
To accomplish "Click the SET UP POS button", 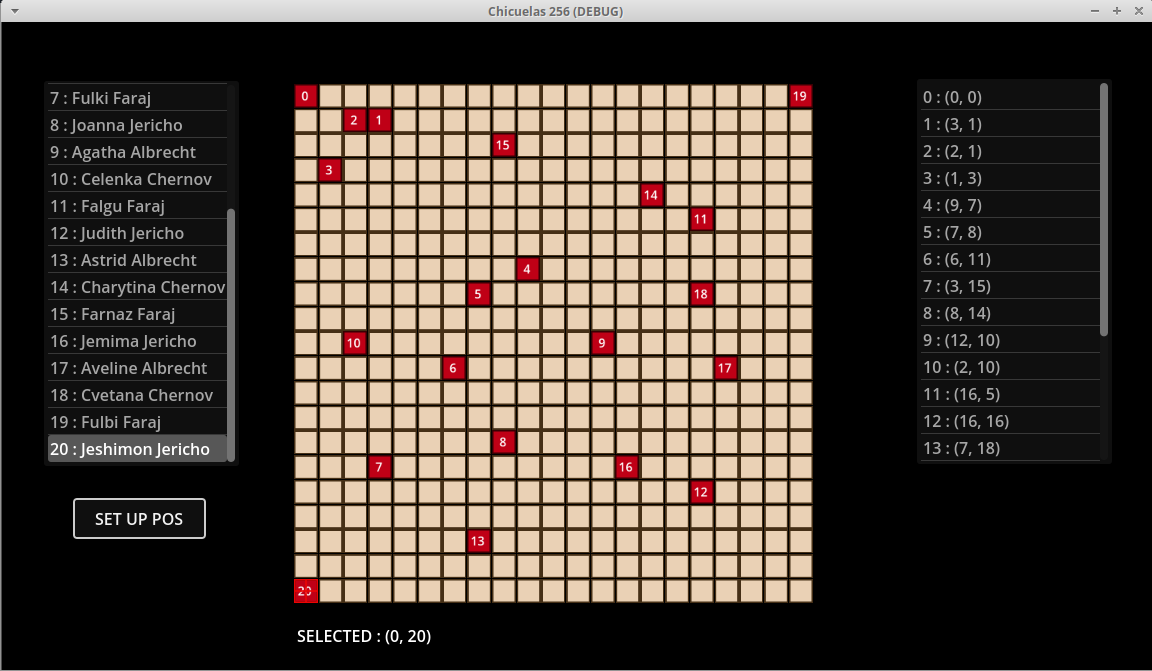I will (x=139, y=519).
